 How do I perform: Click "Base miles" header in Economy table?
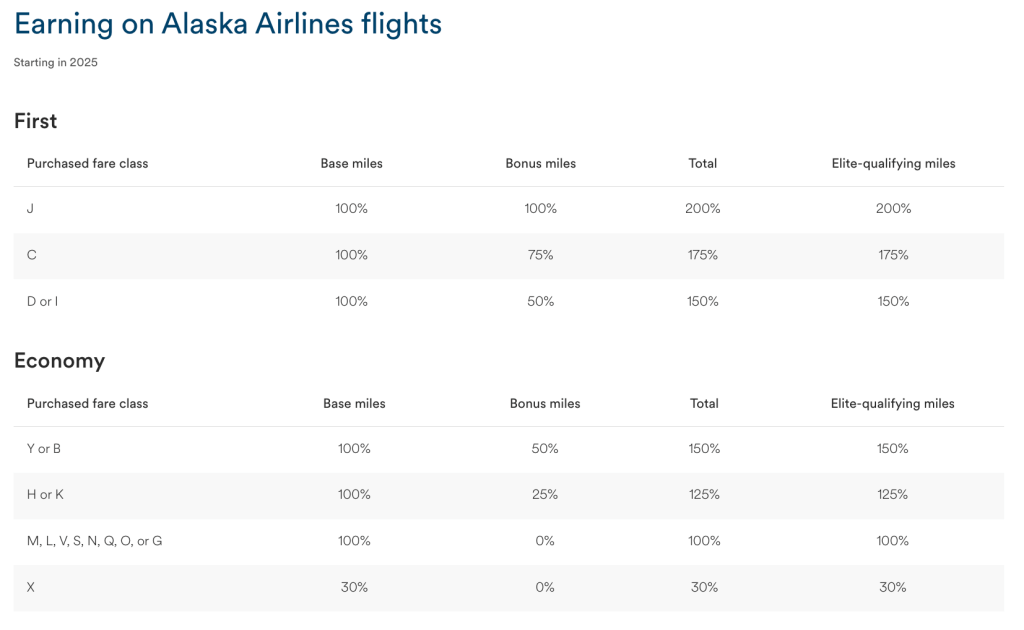click(354, 404)
